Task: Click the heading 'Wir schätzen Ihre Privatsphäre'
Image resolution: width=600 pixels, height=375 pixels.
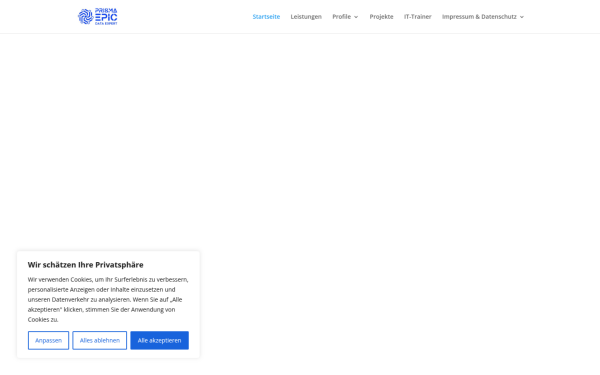Action: (x=86, y=265)
